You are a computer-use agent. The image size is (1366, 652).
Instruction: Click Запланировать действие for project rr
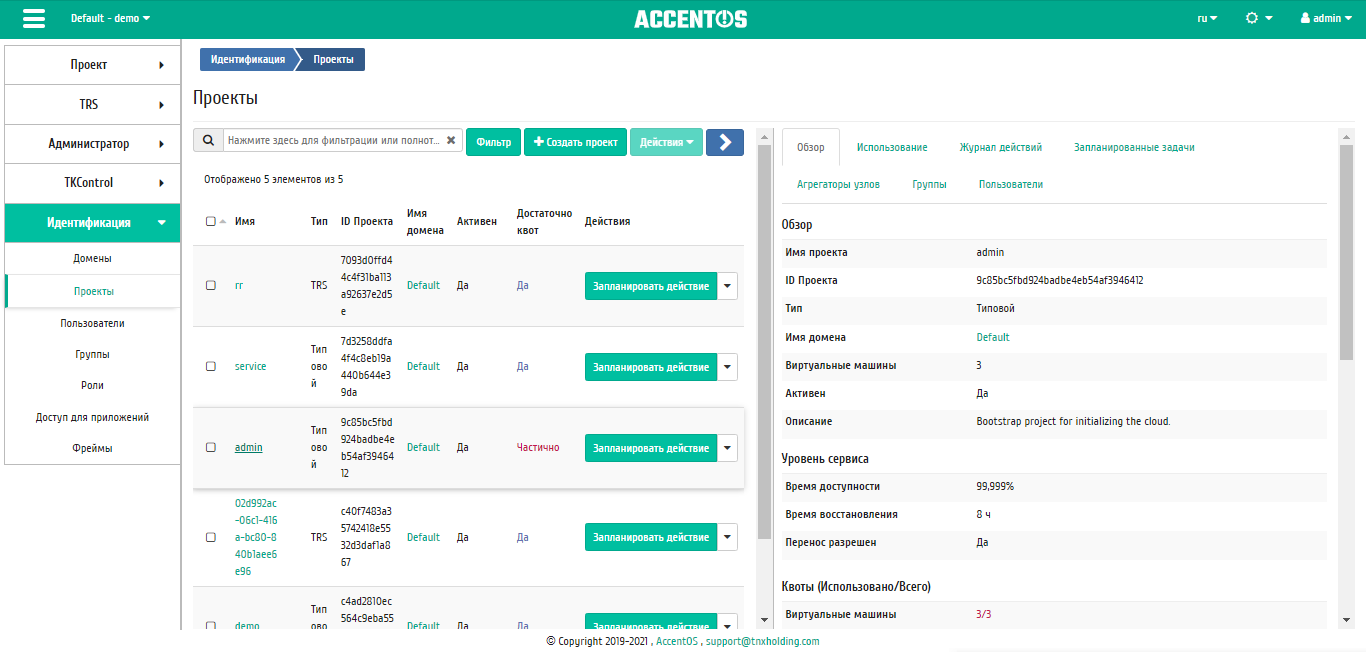(651, 286)
